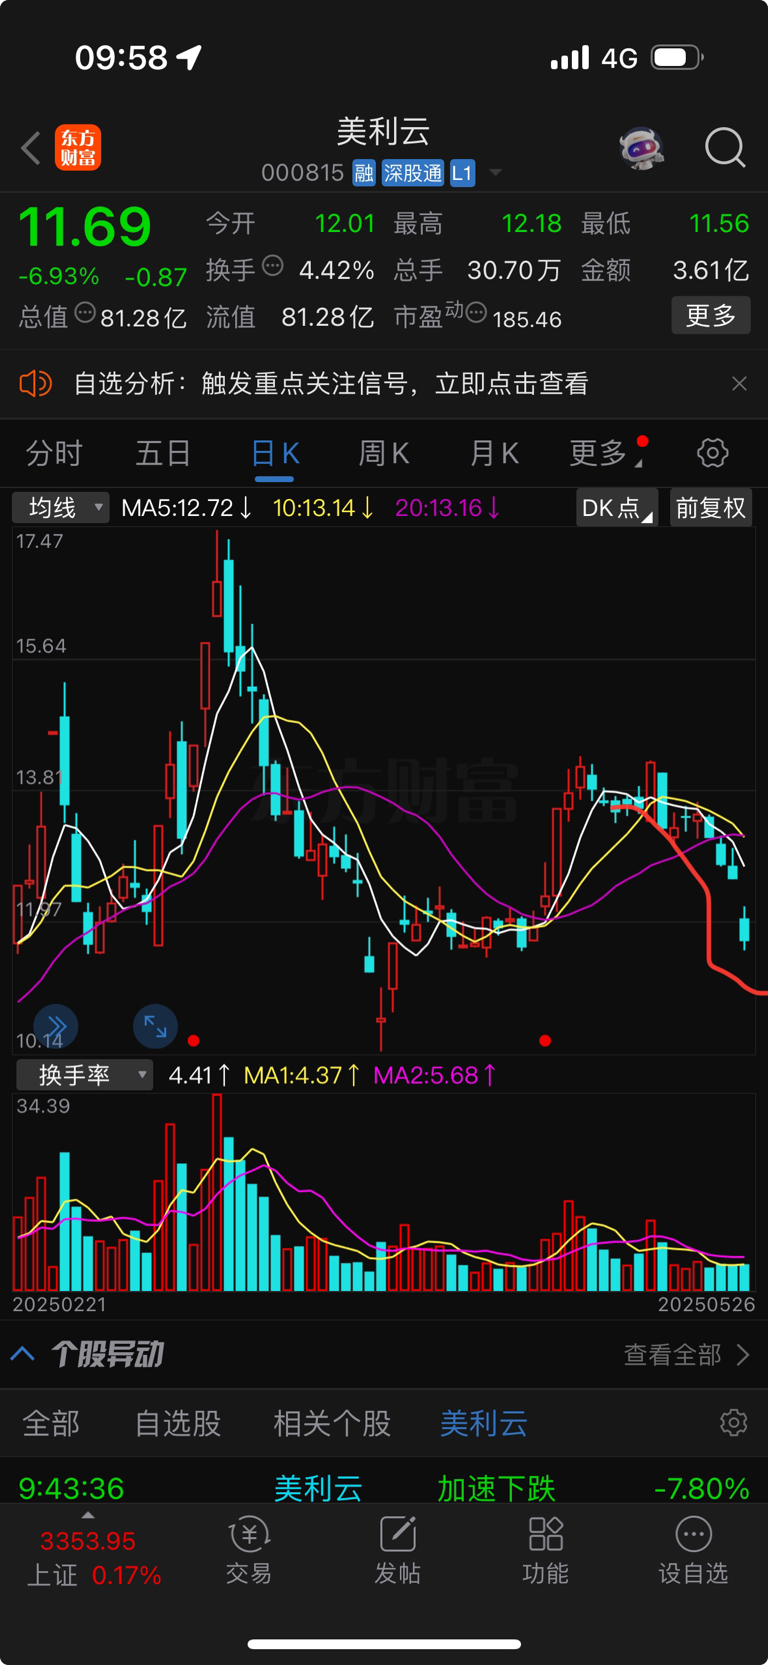Image resolution: width=769 pixels, height=1665 pixels.
Task: Open 发帖 post icon
Action: tap(397, 1550)
